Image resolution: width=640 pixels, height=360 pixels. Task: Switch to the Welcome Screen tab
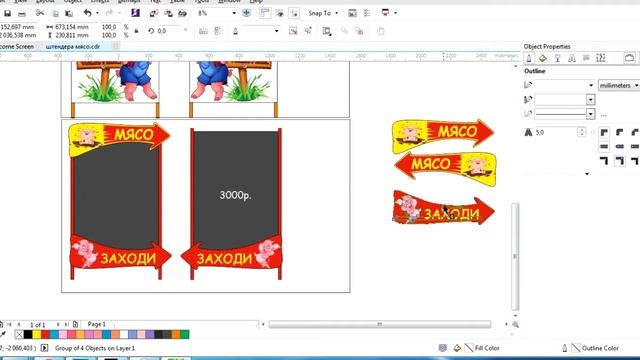click(16, 47)
